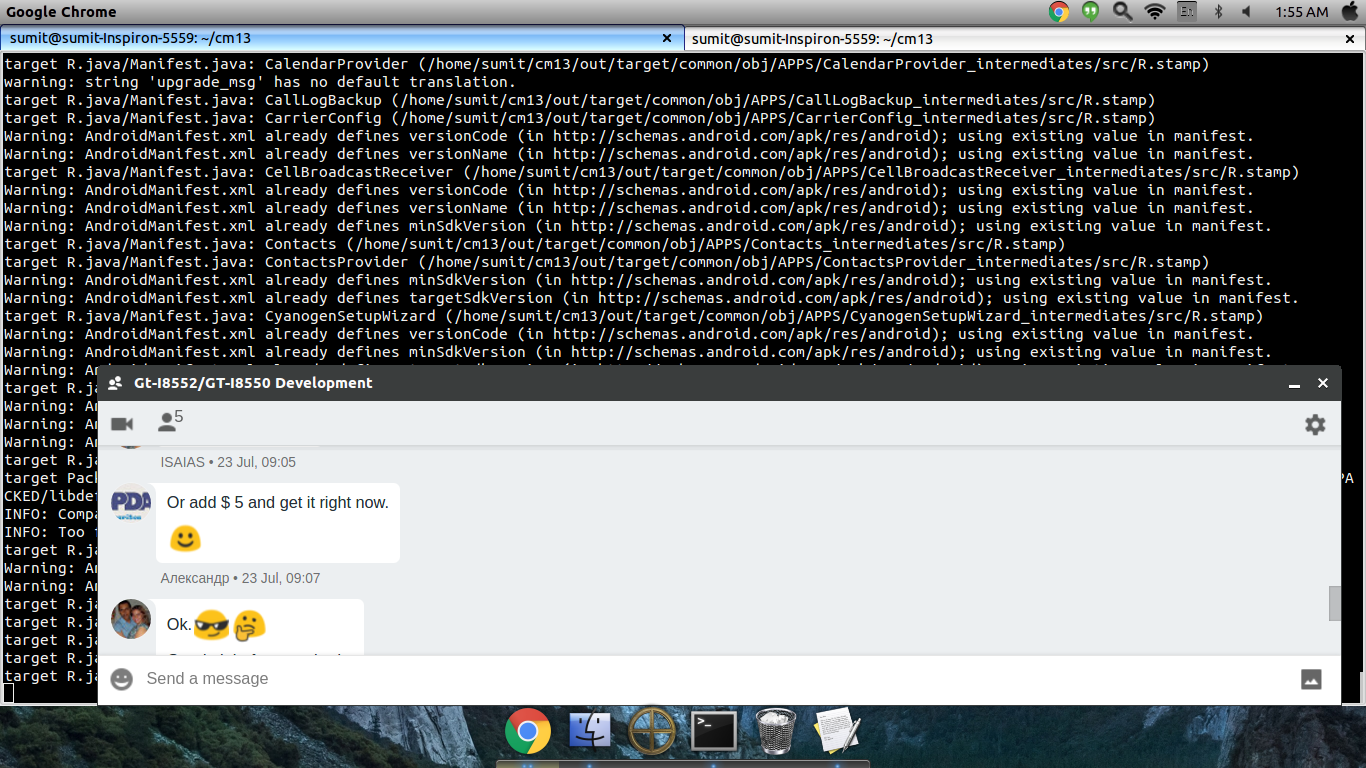Viewport: 1366px width, 768px height.
Task: Close the second terminal tab
Action: 1349,38
